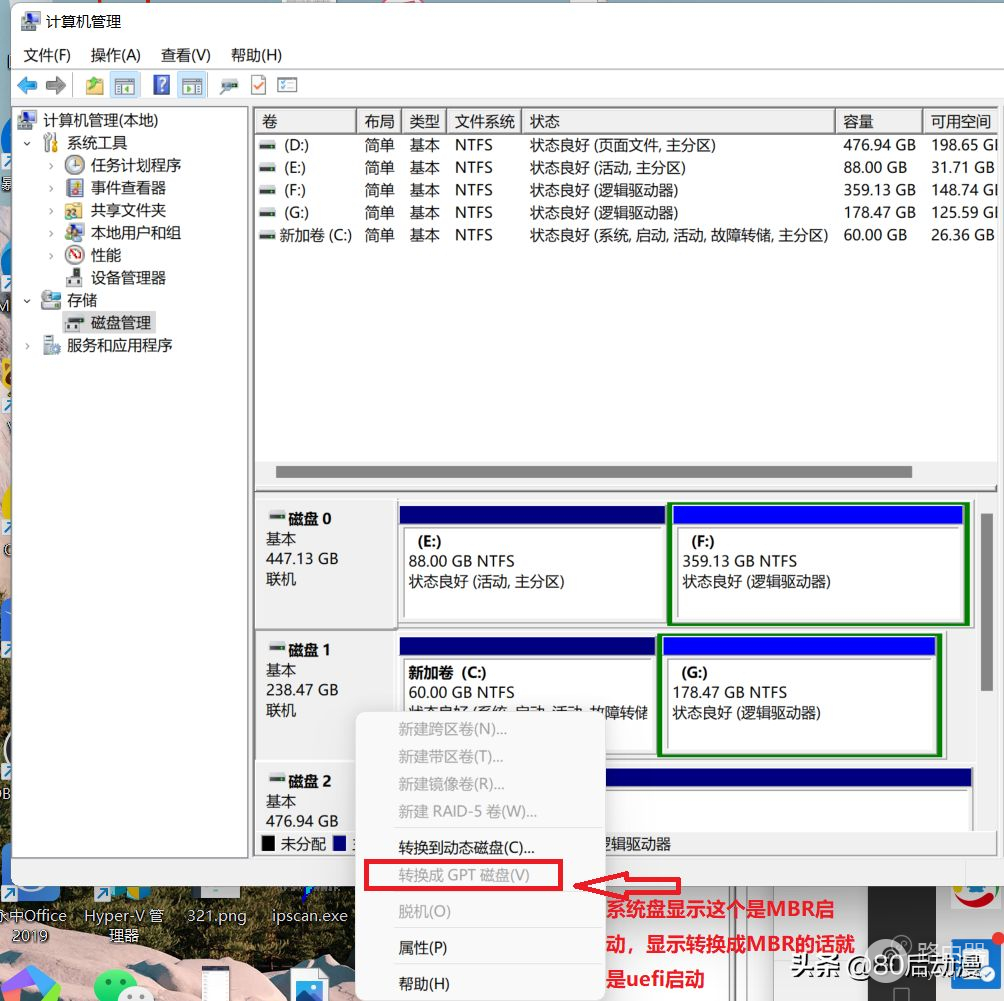Collapse the 存储 tree node
This screenshot has height=1001, width=1004.
[x=28, y=301]
